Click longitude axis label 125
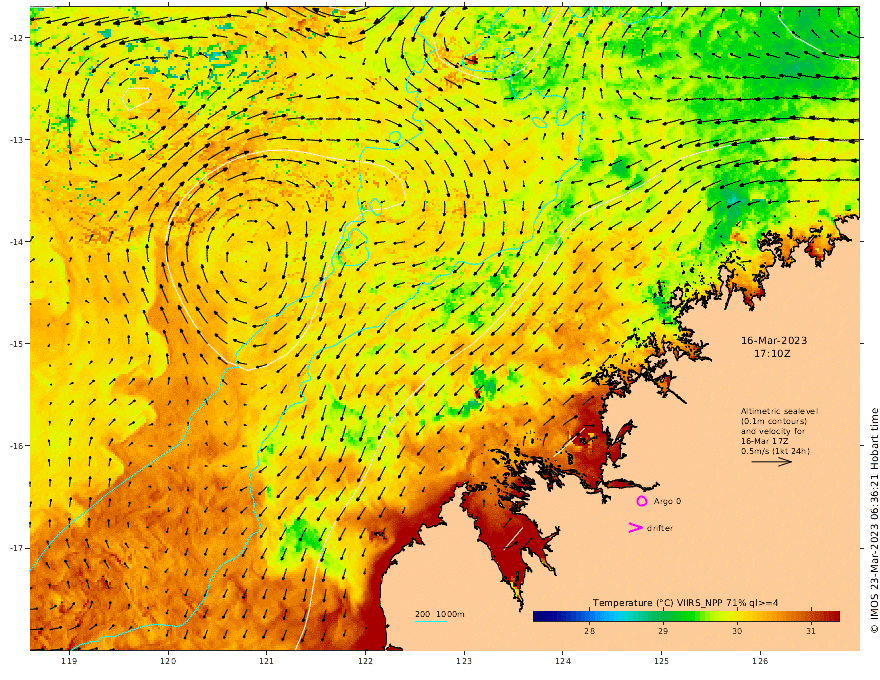 (662, 661)
